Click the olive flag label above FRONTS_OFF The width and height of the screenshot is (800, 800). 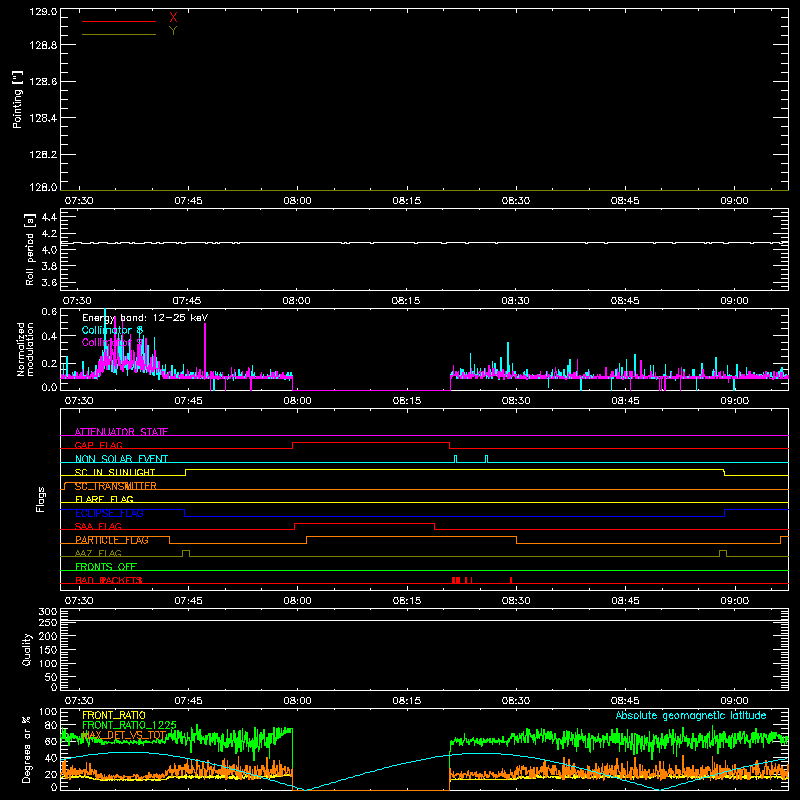point(98,553)
